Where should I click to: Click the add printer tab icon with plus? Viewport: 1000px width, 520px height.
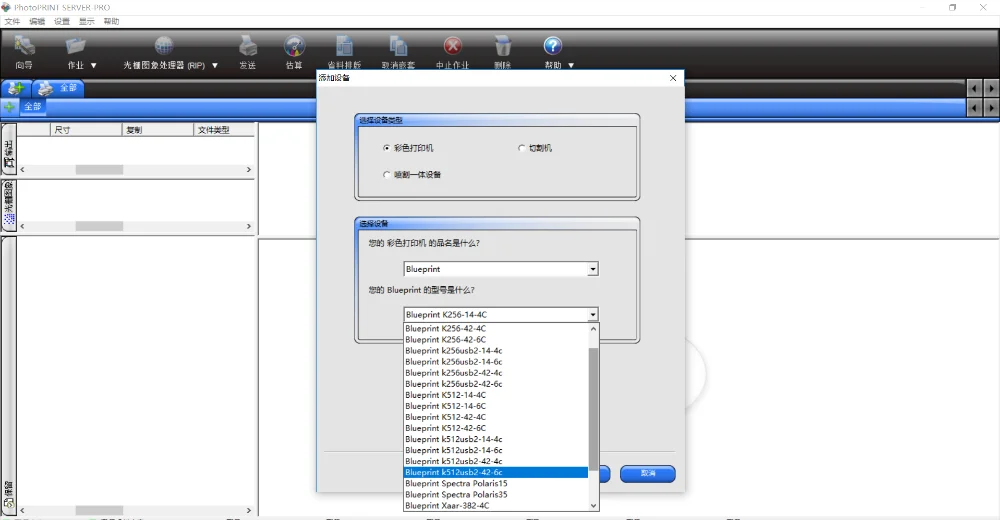point(16,88)
